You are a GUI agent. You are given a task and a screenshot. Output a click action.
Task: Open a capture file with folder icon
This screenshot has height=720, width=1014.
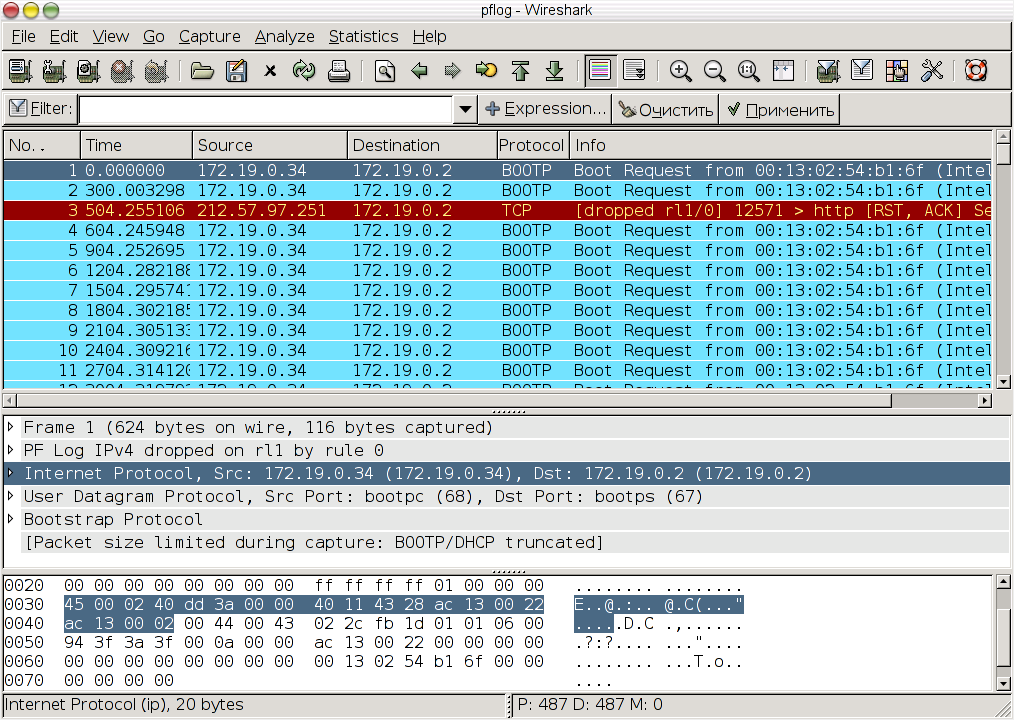coord(202,71)
